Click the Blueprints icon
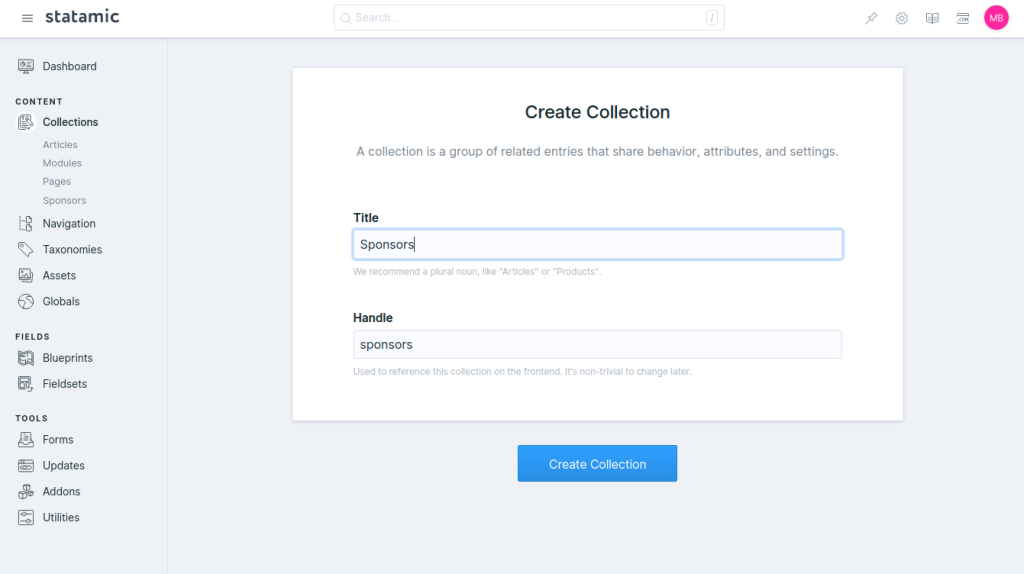 [25, 358]
